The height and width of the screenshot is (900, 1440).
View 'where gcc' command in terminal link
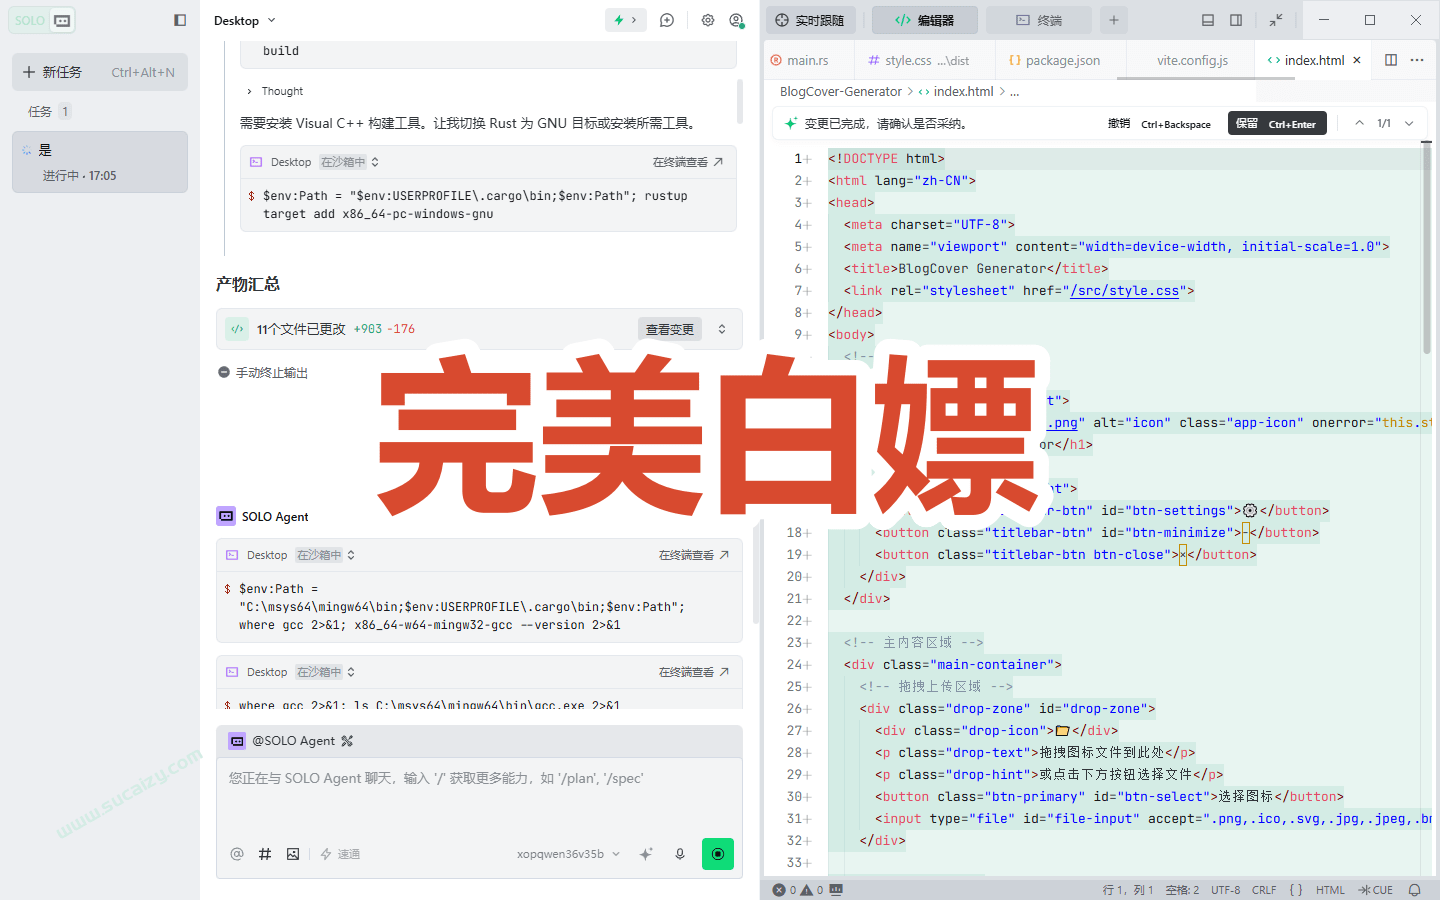coord(694,672)
